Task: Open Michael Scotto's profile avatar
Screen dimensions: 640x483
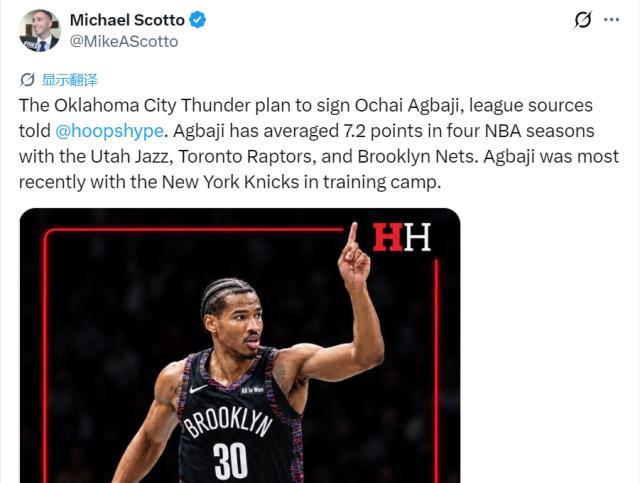Action: tap(40, 31)
